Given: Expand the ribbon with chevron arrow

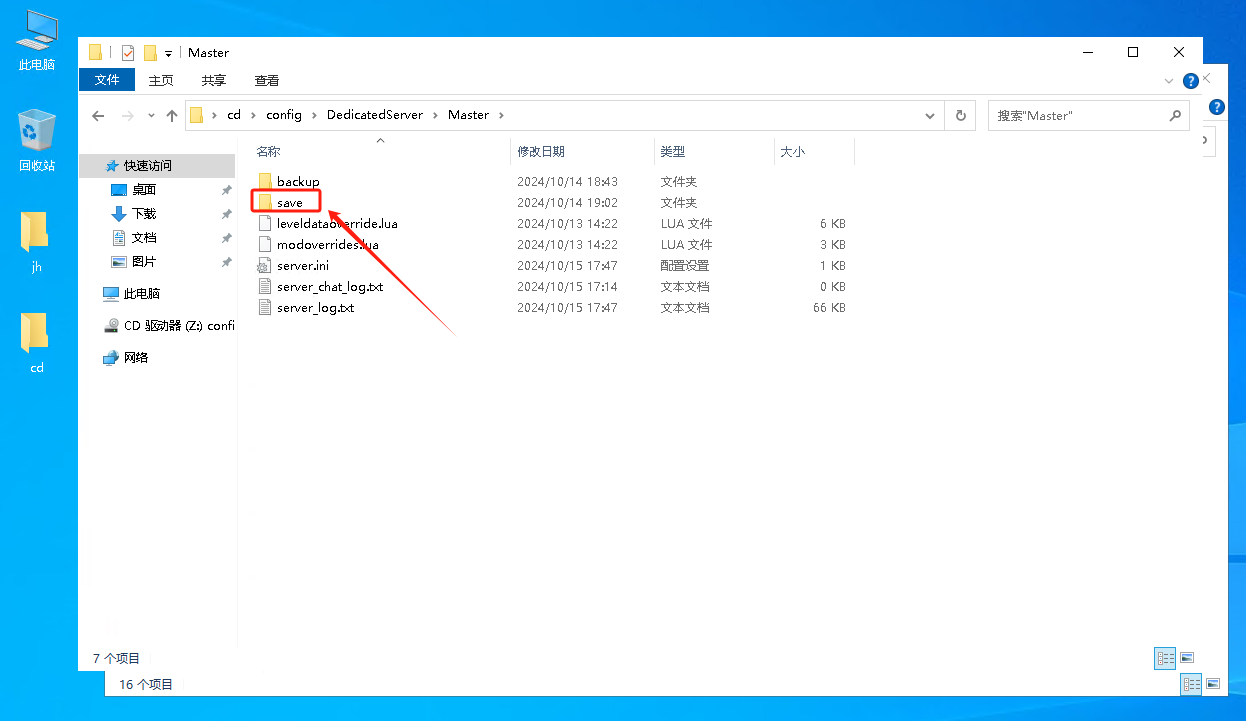Looking at the screenshot, I should pos(1169,81).
